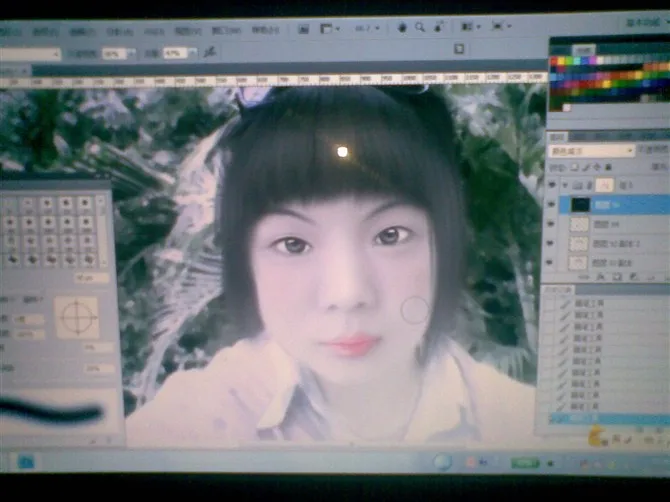Image resolution: width=670 pixels, height=502 pixels.
Task: Select the highlighted last history state
Action: [x=600, y=419]
